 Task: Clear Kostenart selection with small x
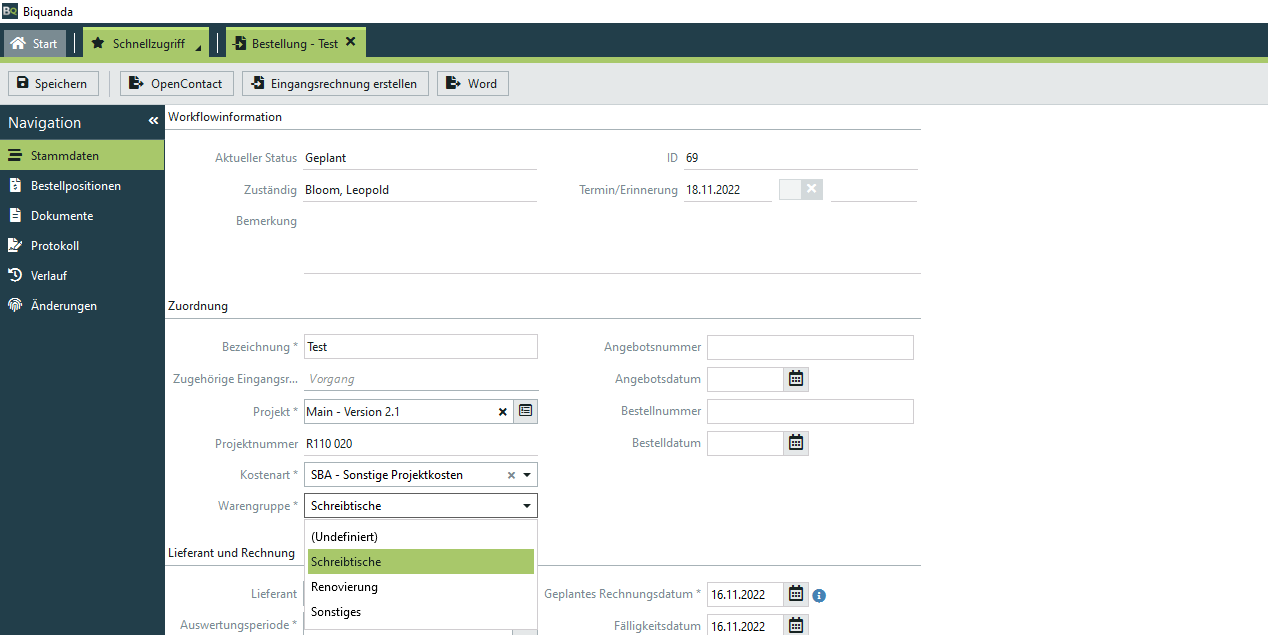pos(511,475)
